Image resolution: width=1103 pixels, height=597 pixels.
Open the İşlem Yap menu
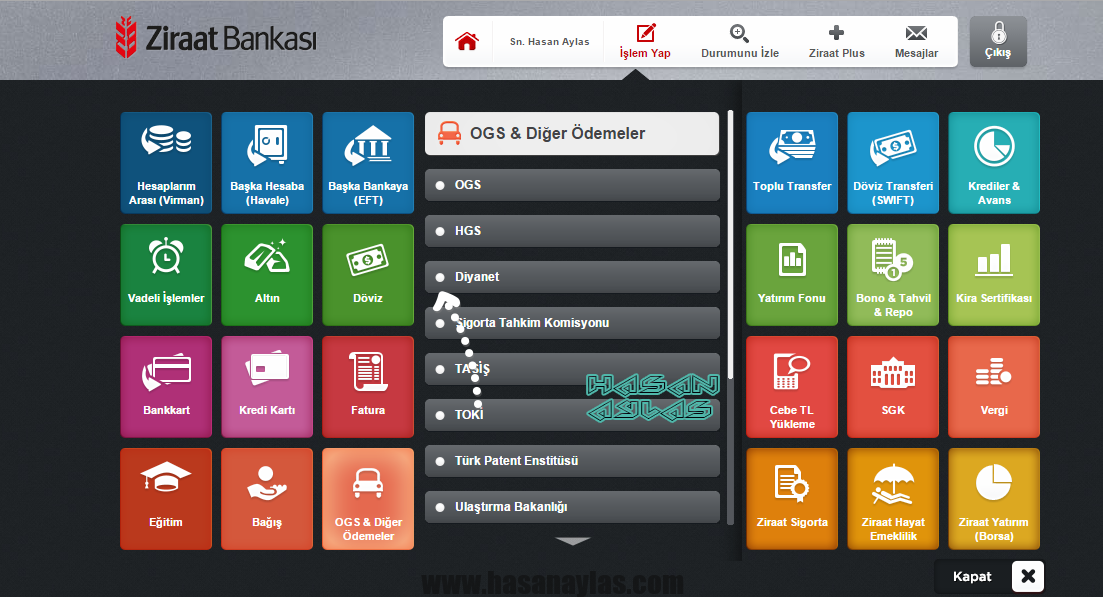[645, 41]
